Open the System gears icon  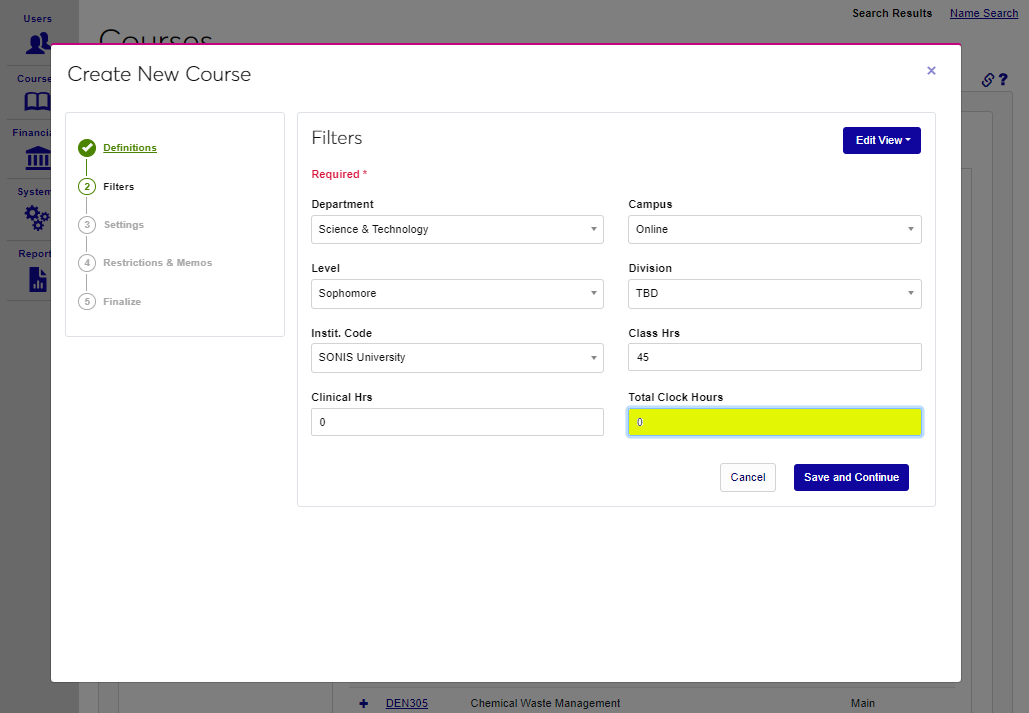(37, 216)
